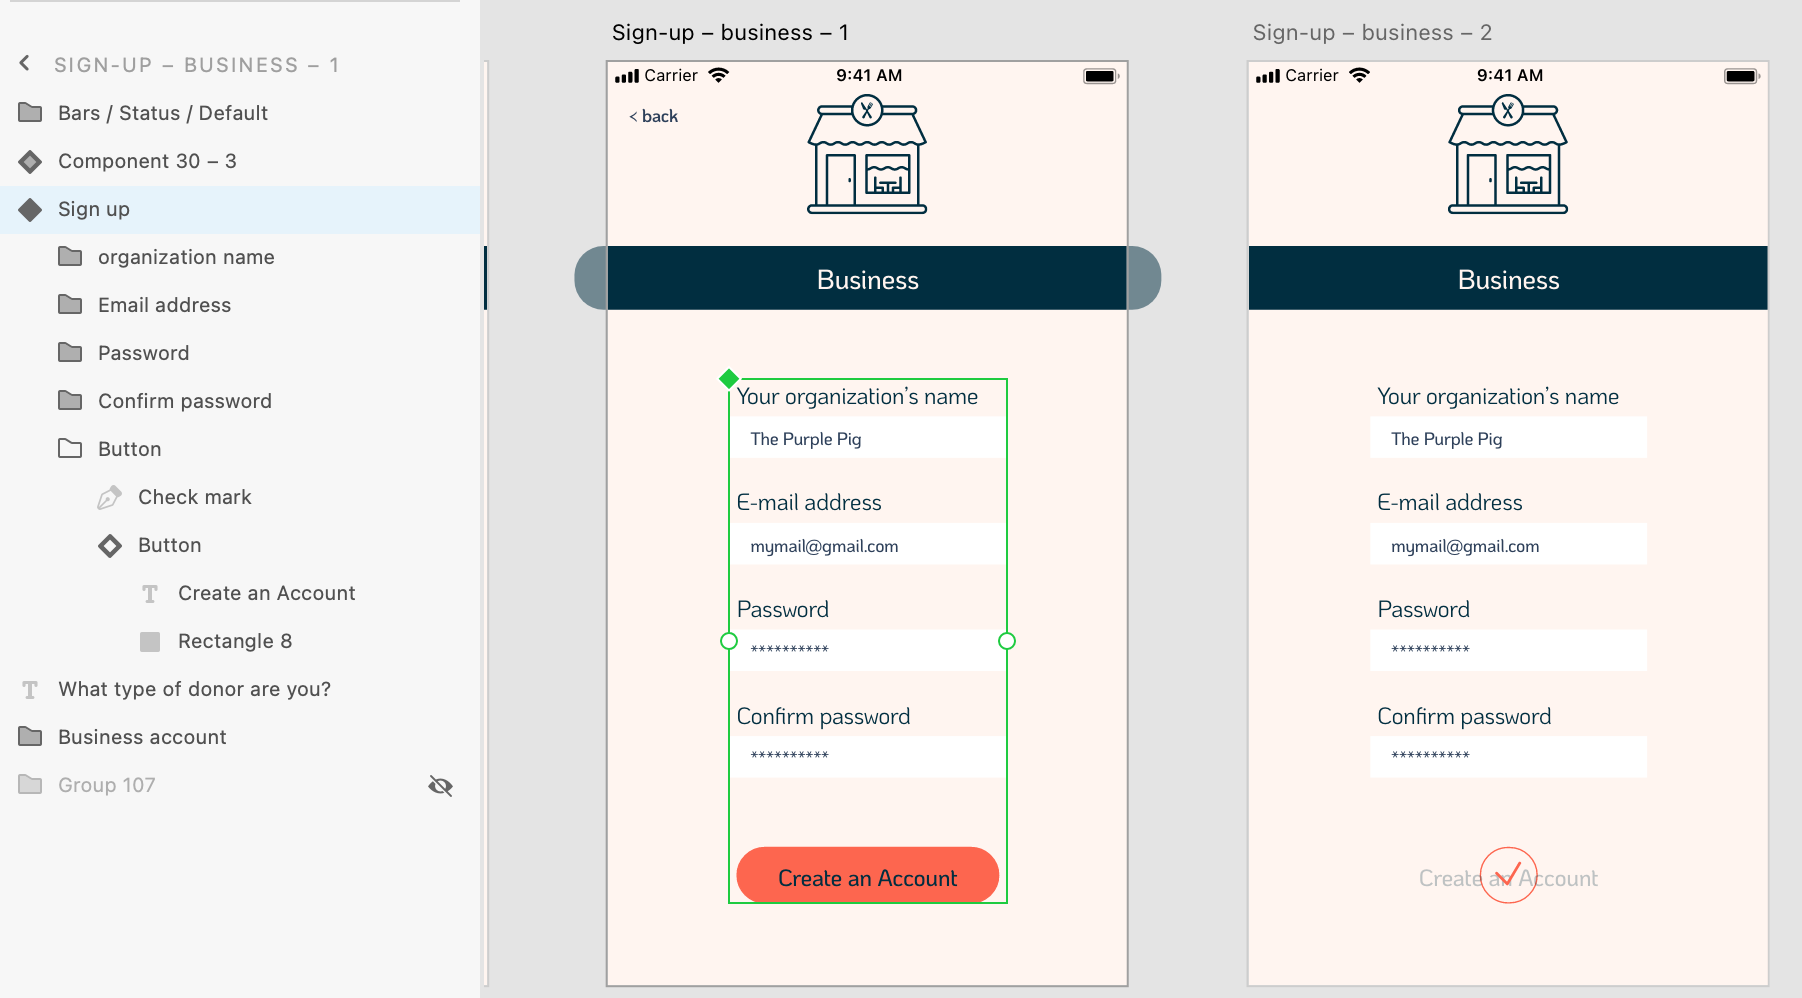Click the mymail@gmail.com input field
The image size is (1802, 998).
[867, 545]
